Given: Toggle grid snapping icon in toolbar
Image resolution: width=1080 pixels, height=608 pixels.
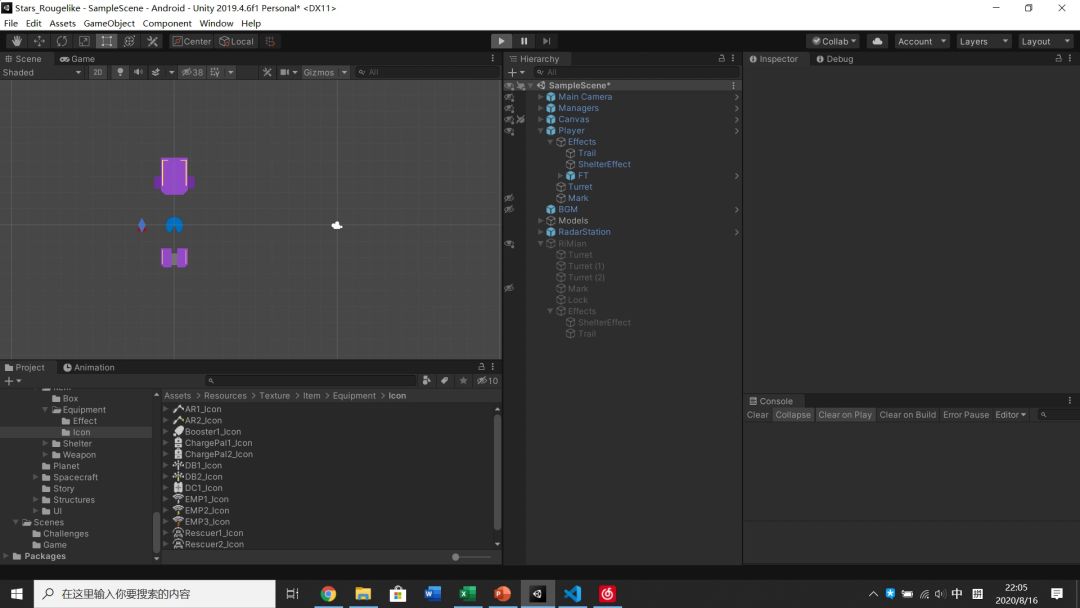Looking at the screenshot, I should [270, 41].
